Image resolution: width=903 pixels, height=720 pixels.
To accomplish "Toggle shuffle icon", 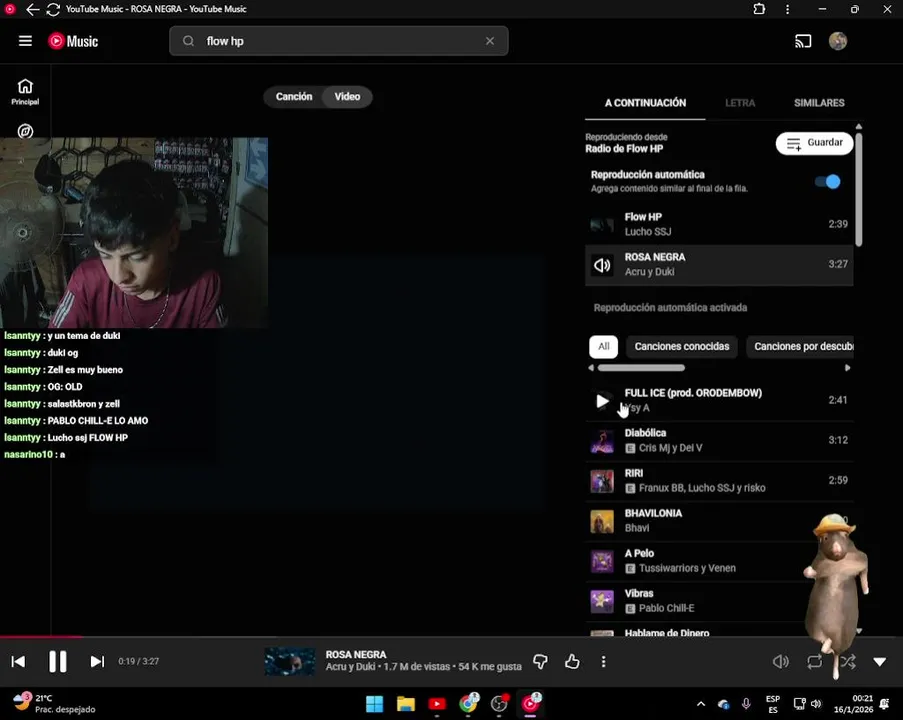I will pyautogui.click(x=847, y=661).
